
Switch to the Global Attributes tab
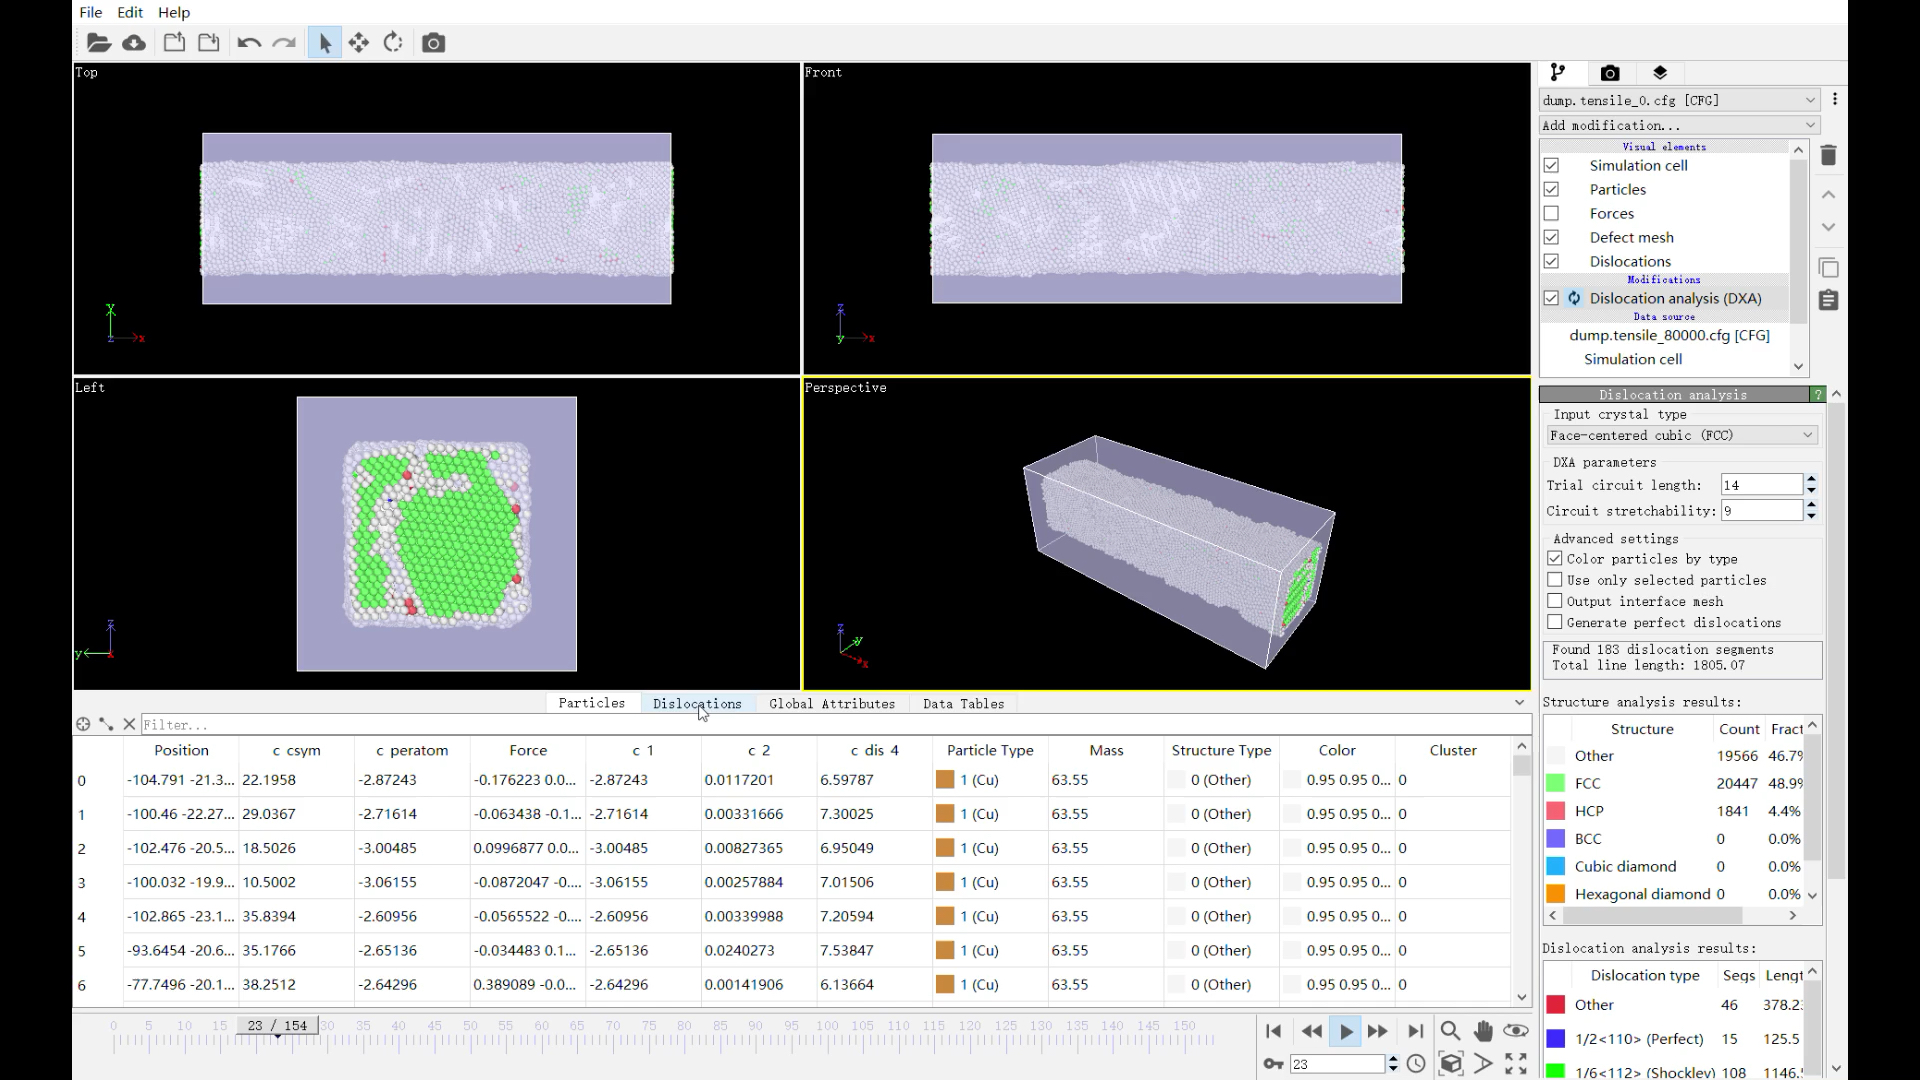tap(832, 704)
